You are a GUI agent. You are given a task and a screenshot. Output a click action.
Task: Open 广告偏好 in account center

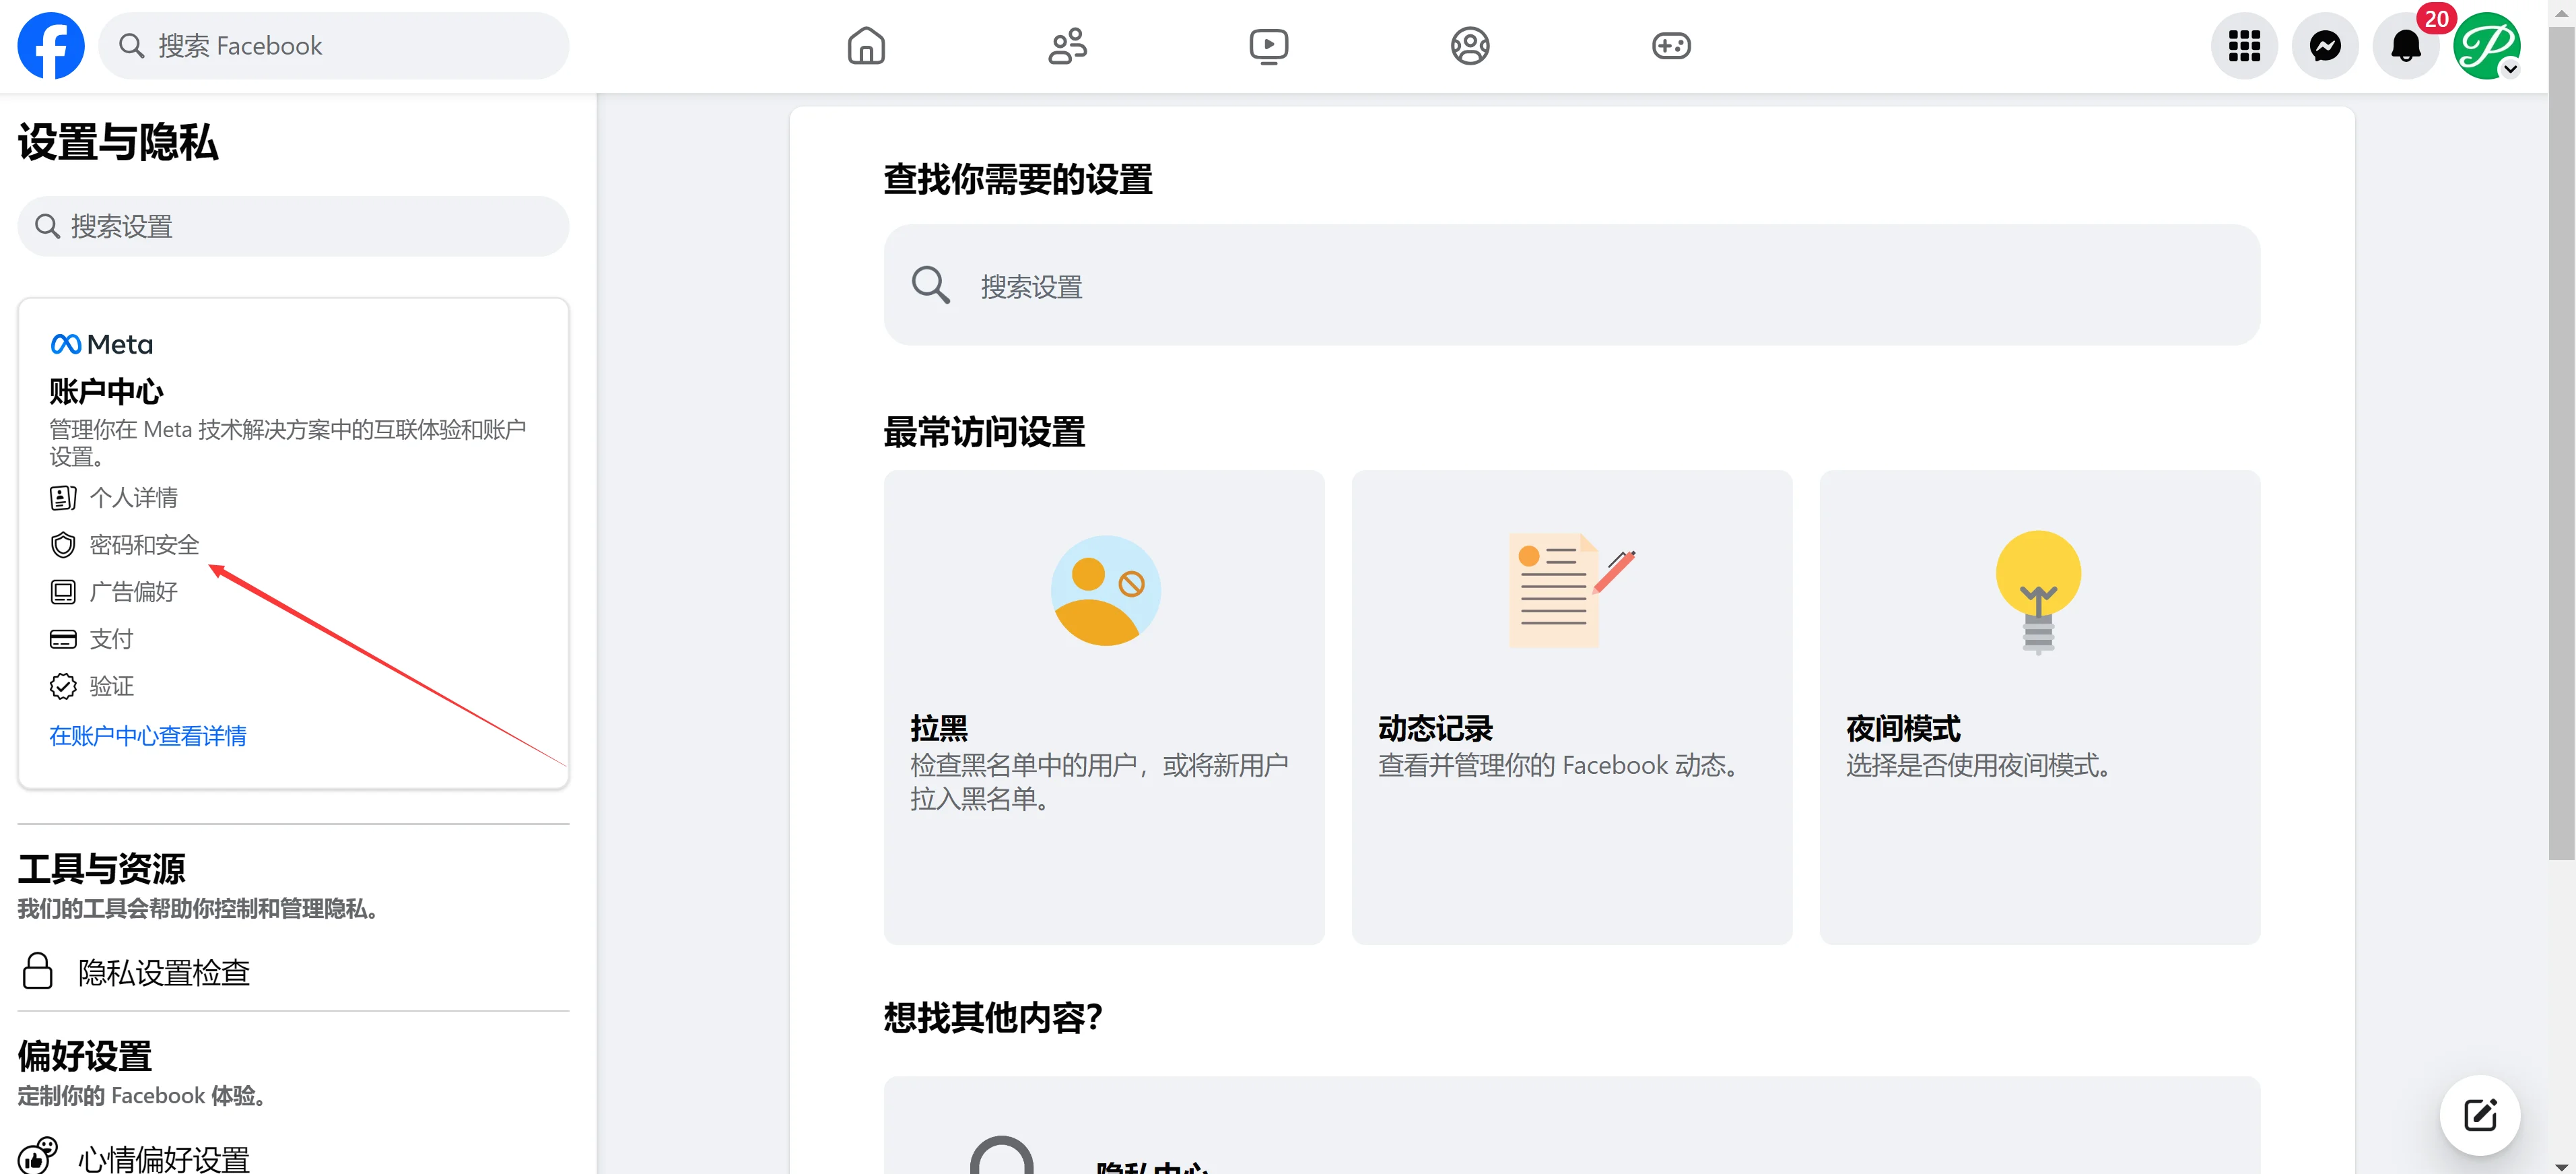tap(133, 591)
